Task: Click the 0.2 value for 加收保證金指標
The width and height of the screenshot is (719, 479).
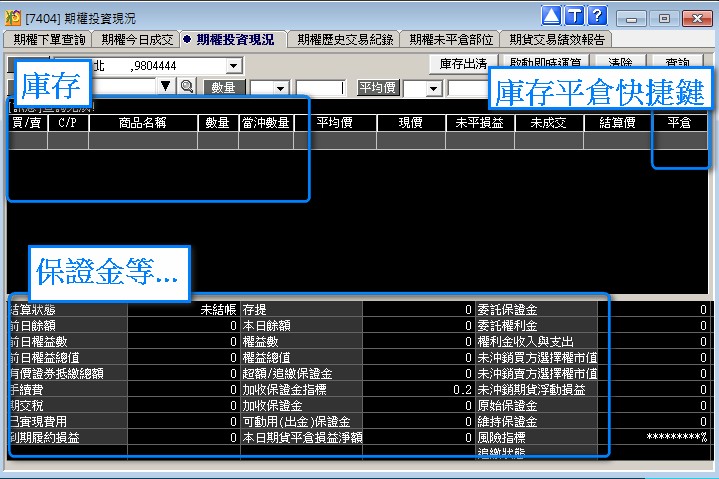Action: click(462, 390)
